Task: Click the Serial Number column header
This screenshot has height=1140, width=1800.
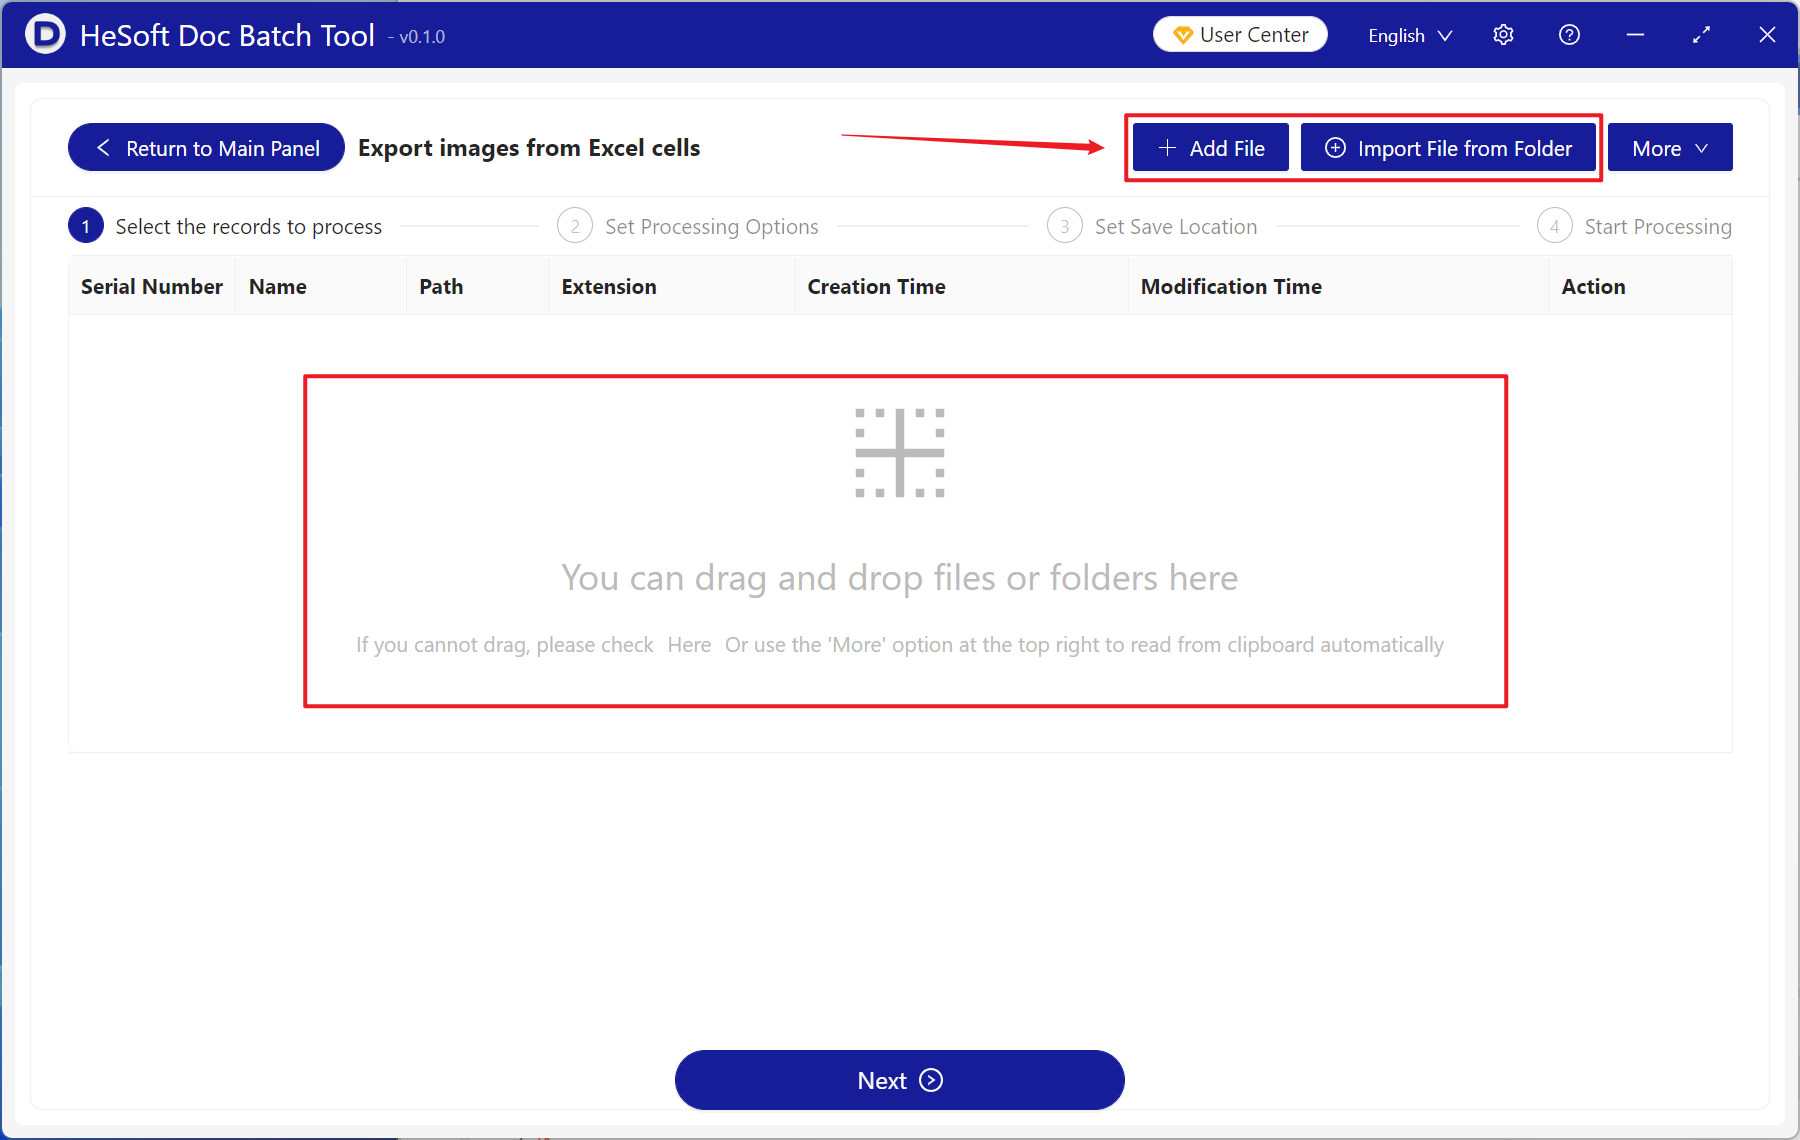Action: (x=152, y=287)
